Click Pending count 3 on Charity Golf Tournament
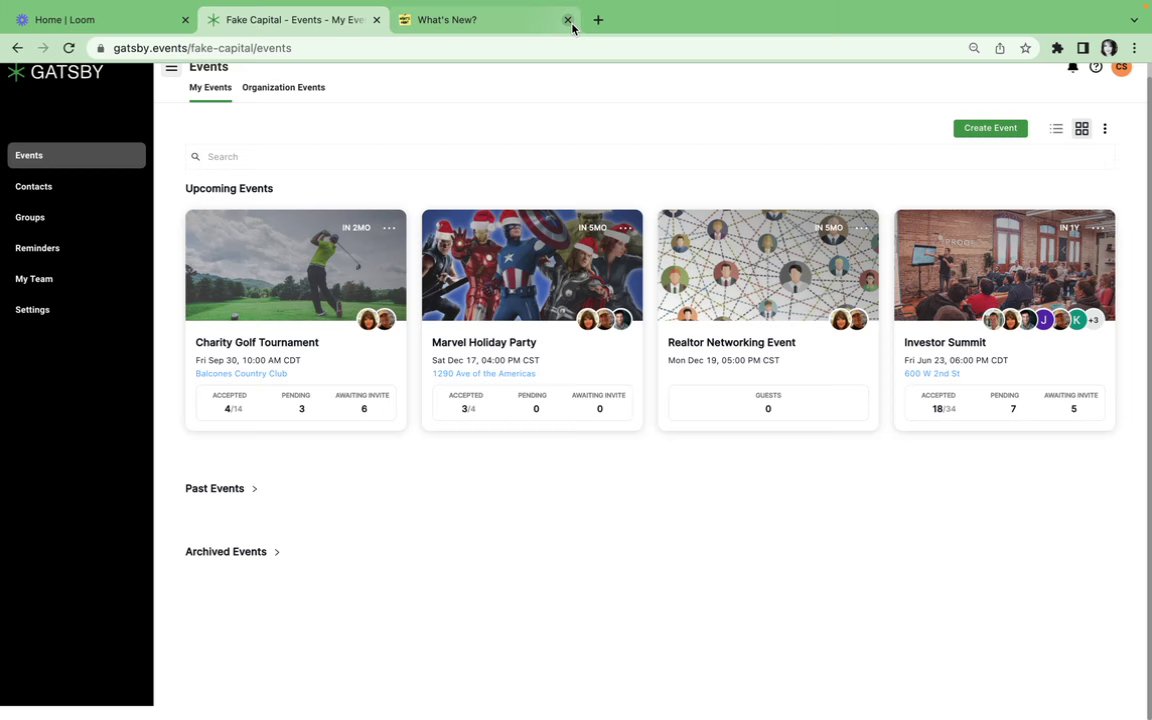 click(x=301, y=409)
